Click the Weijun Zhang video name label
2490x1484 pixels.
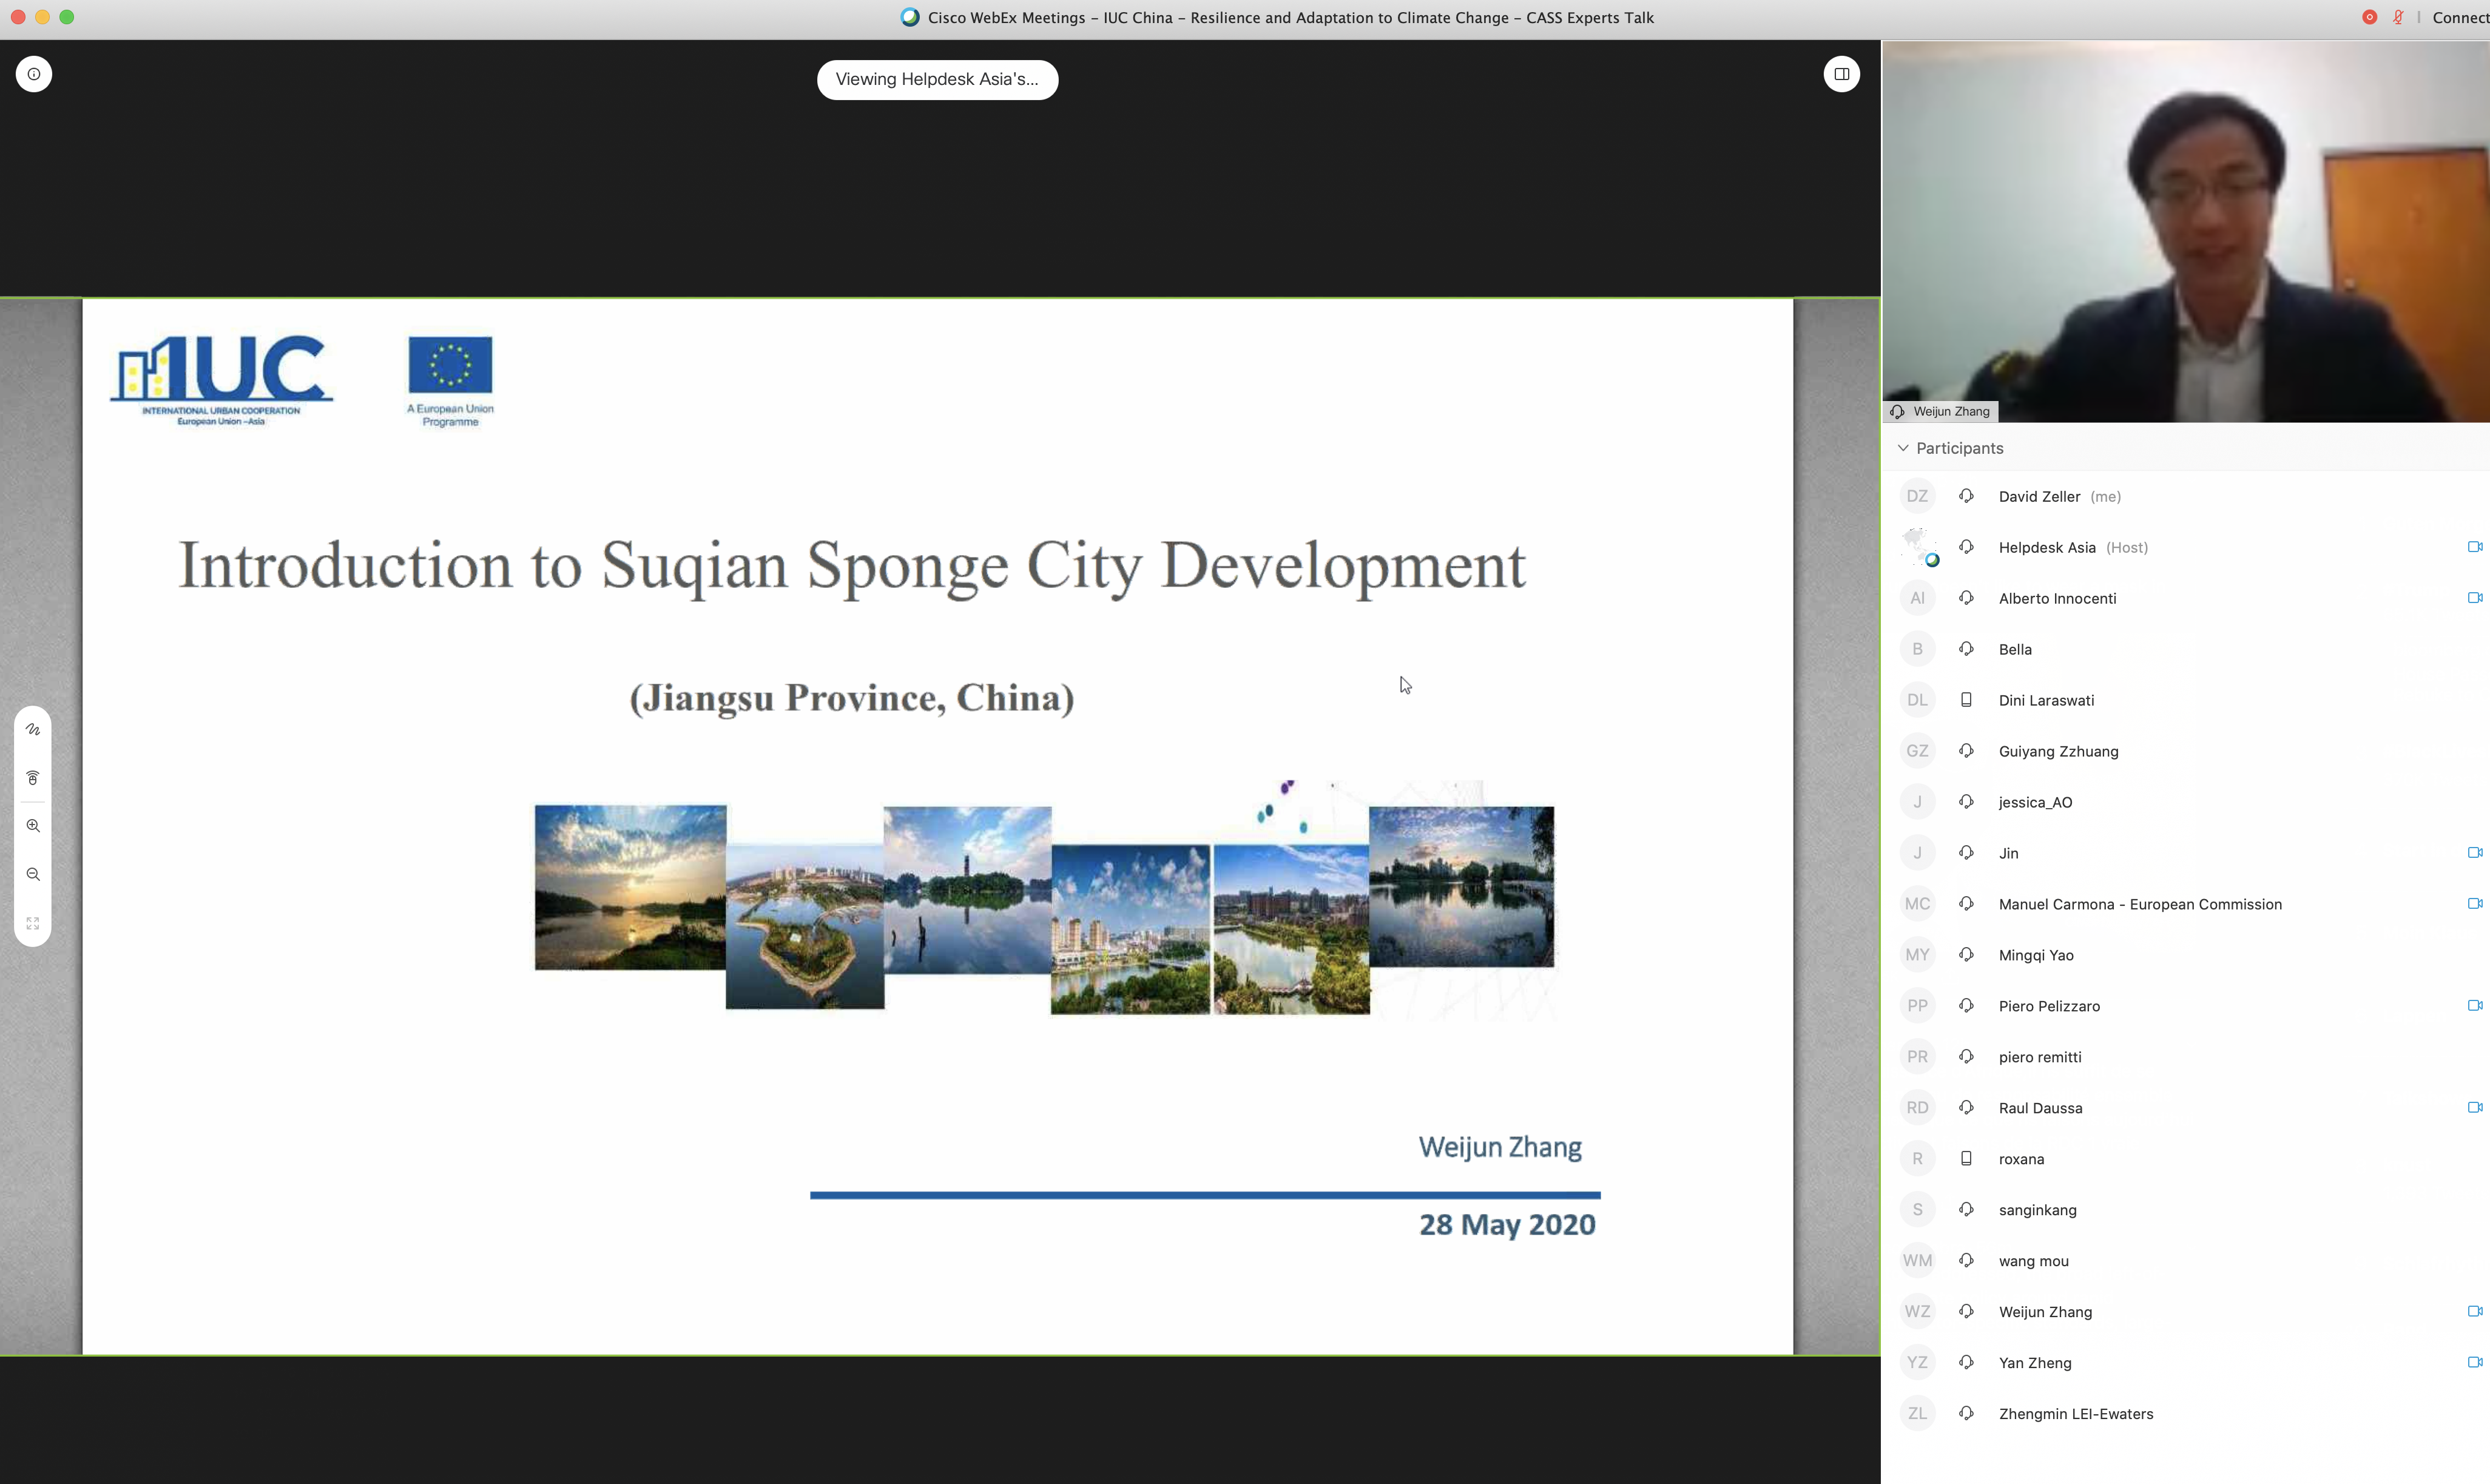1950,411
